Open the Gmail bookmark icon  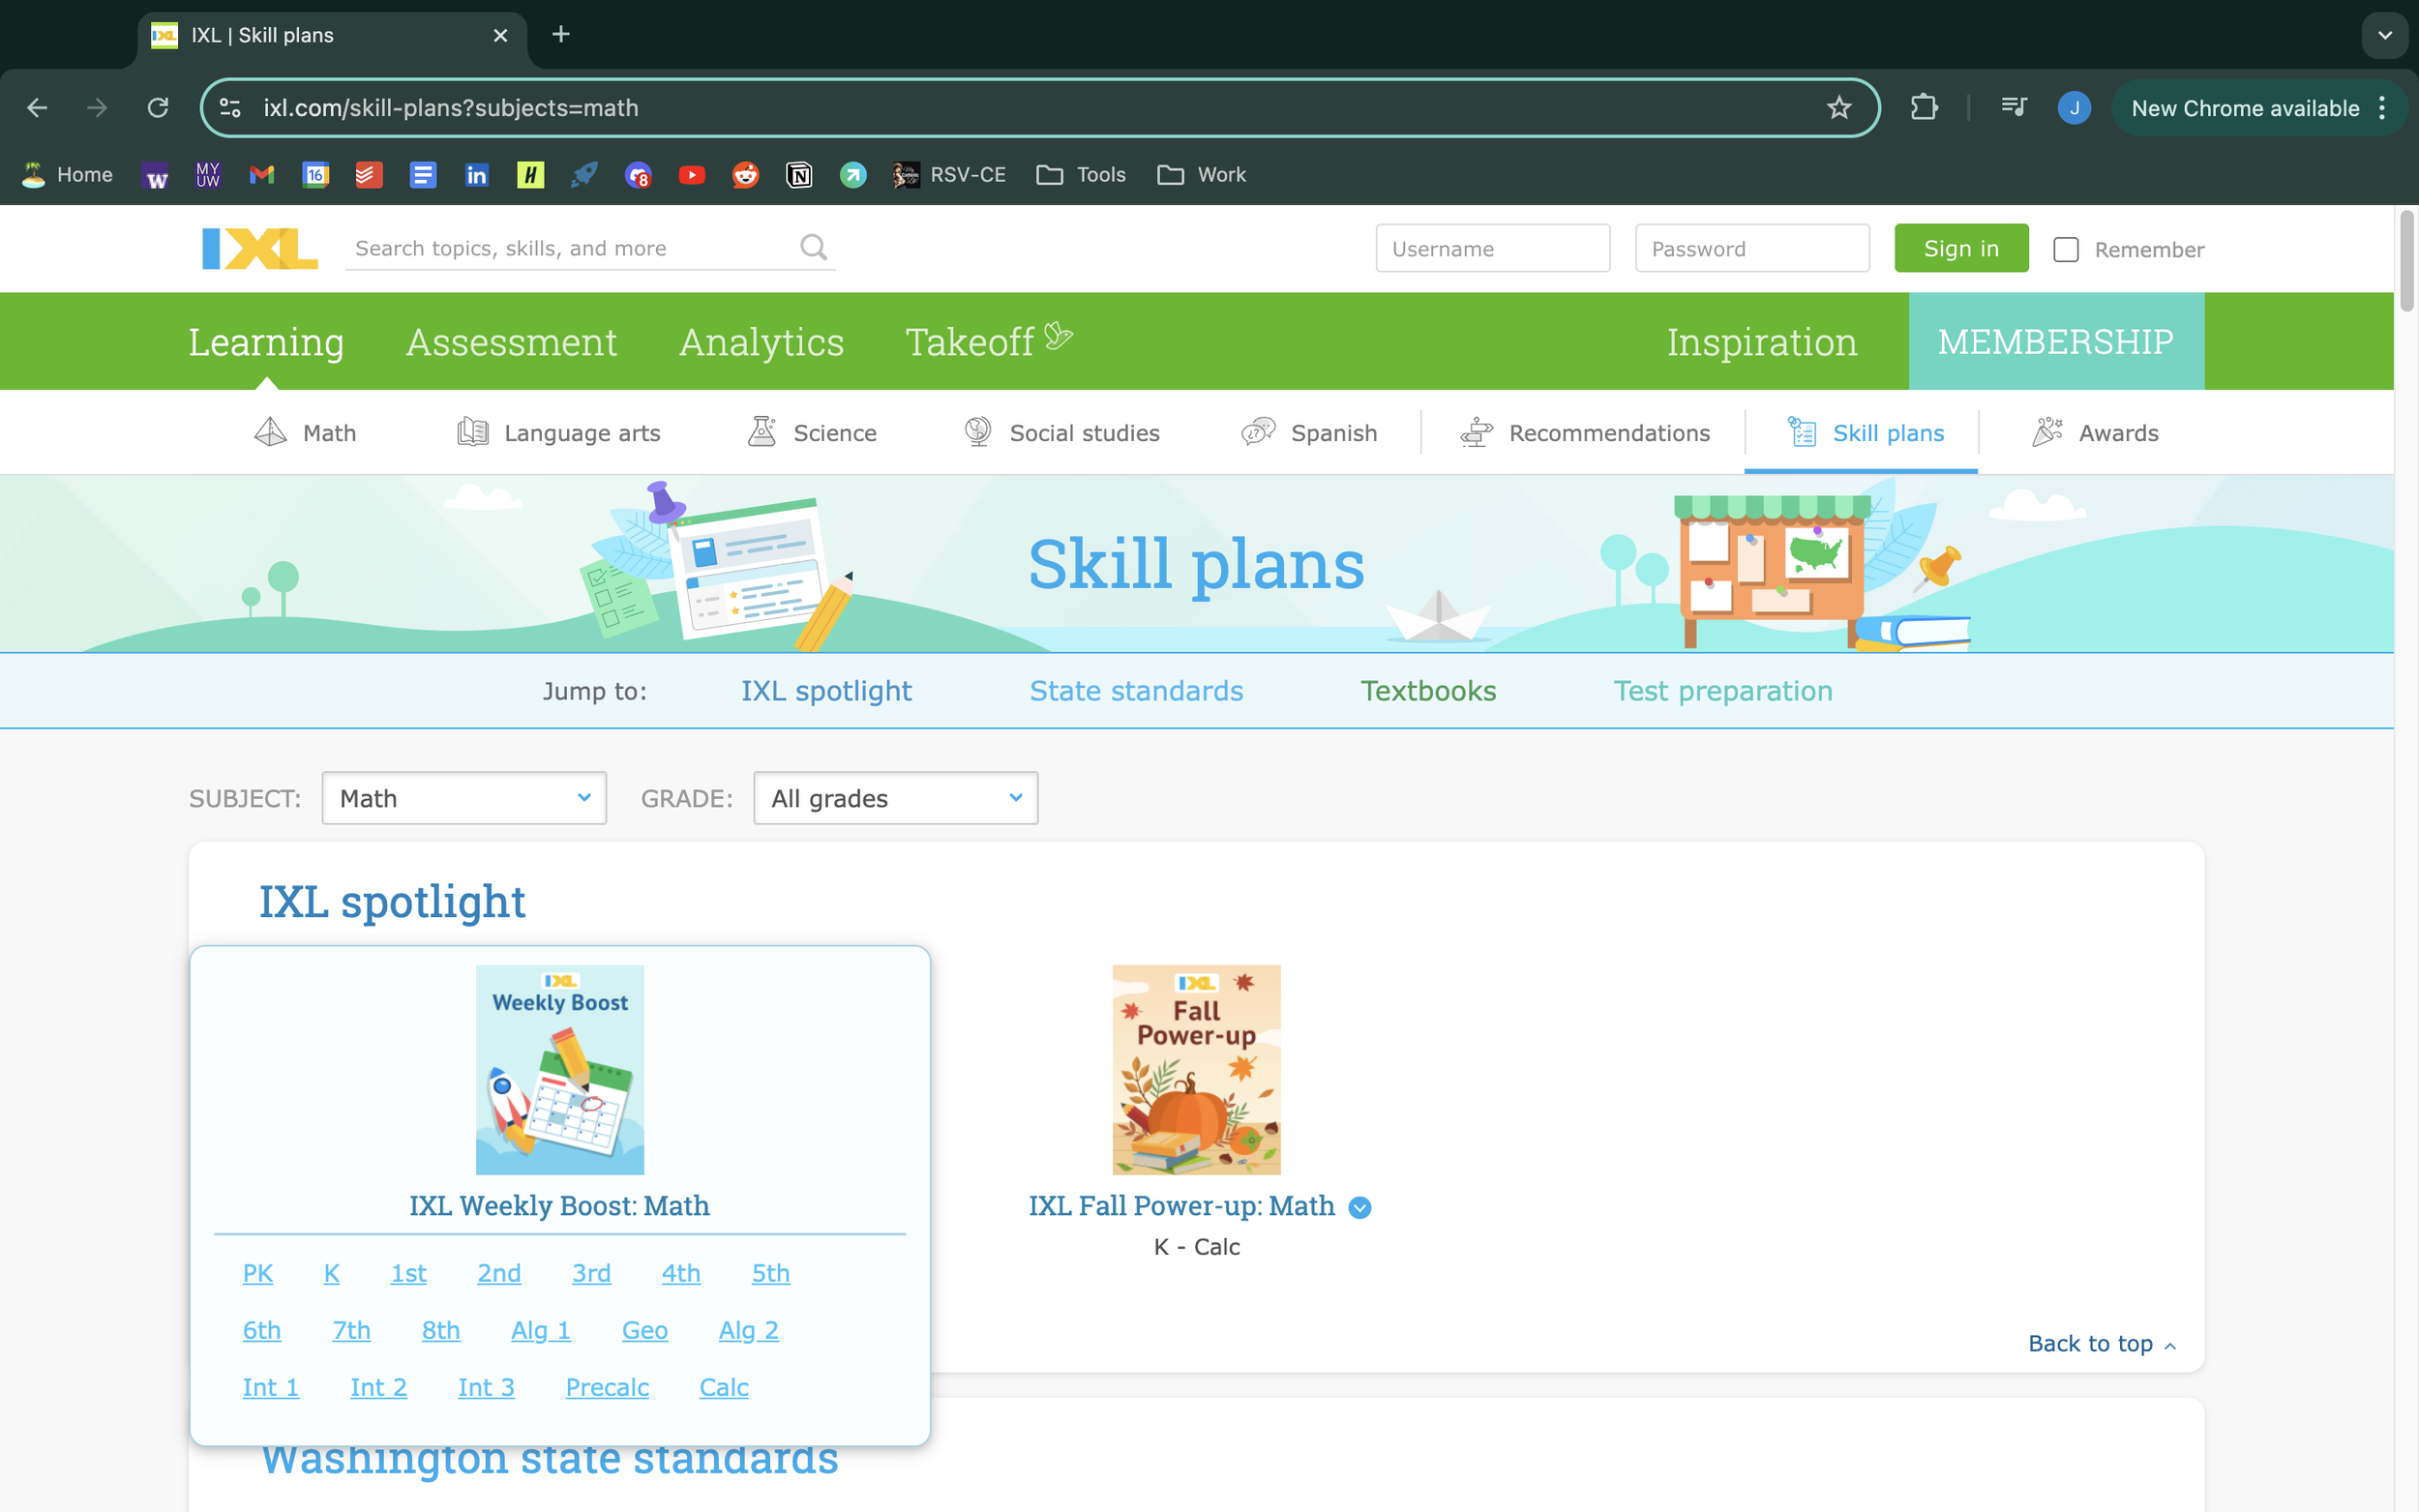(262, 175)
